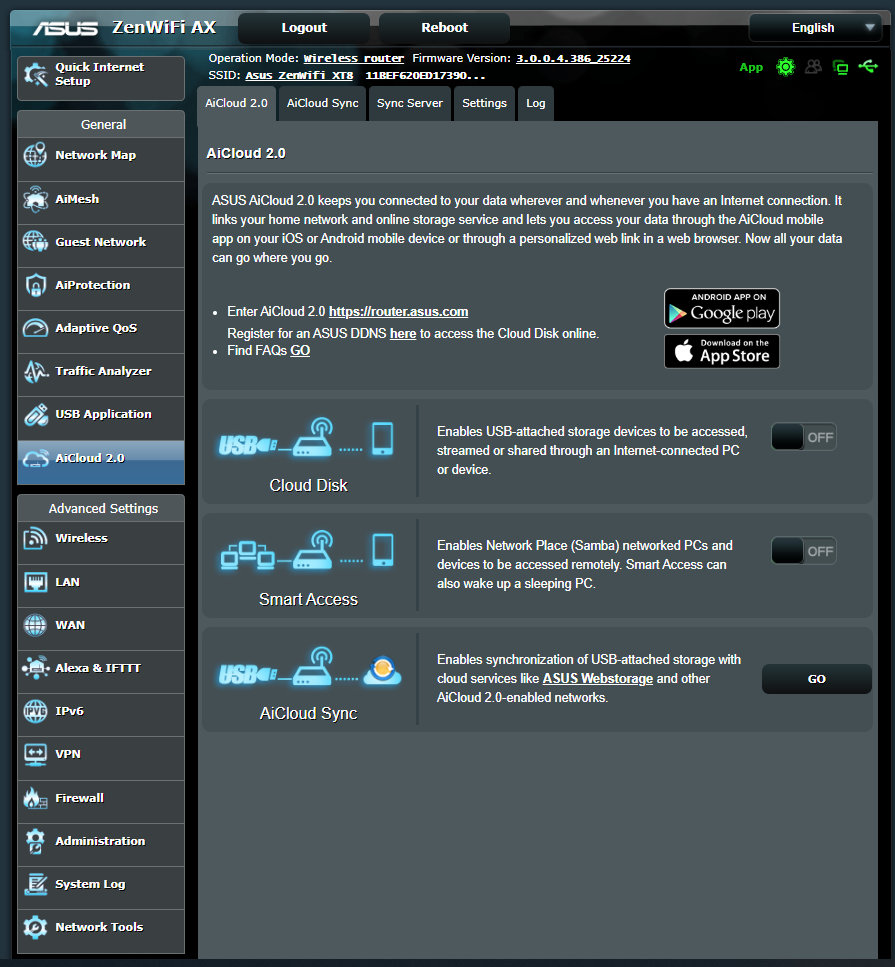Click the ASUS DDNS 'here' link
This screenshot has height=967, width=895.
click(403, 334)
